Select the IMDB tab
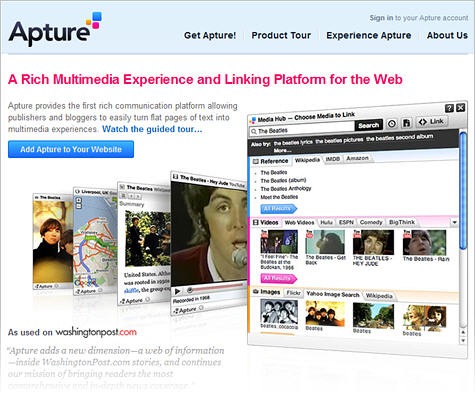475x395 pixels. pyautogui.click(x=332, y=159)
